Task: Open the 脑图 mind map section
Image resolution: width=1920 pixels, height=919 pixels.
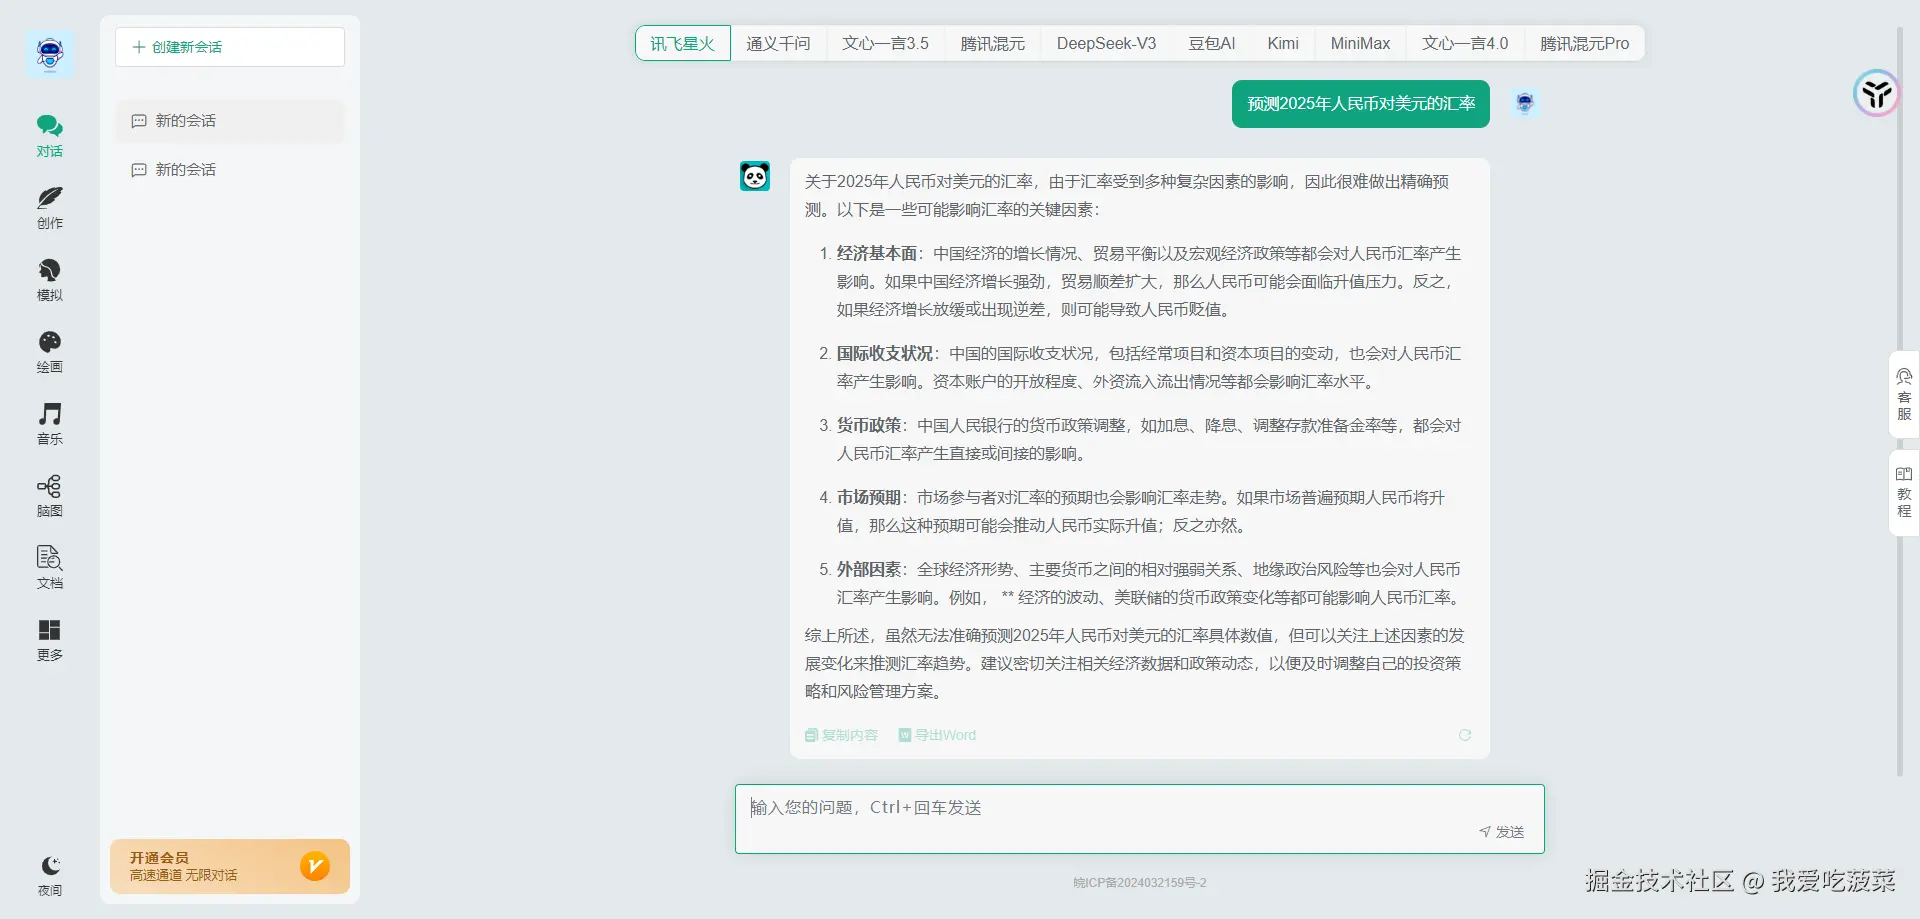Action: pyautogui.click(x=50, y=496)
